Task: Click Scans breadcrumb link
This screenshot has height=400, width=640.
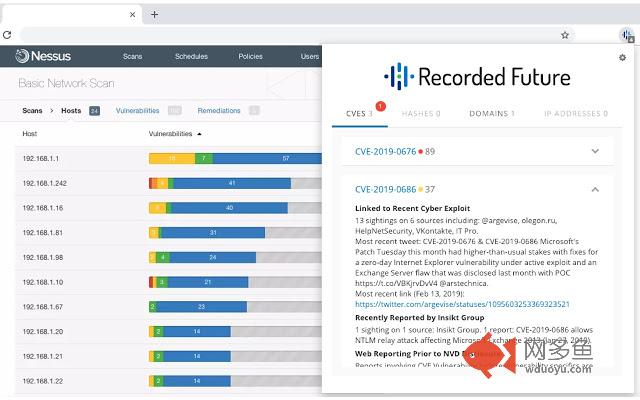Action: click(32, 111)
